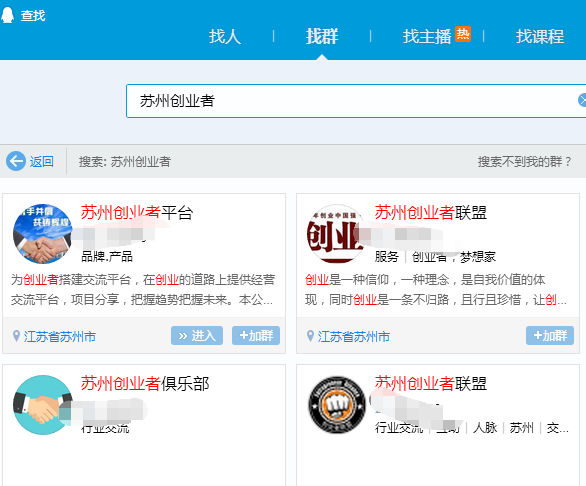This screenshot has height=486, width=586.
Task: Open the 找课程 tab
Action: click(x=540, y=36)
